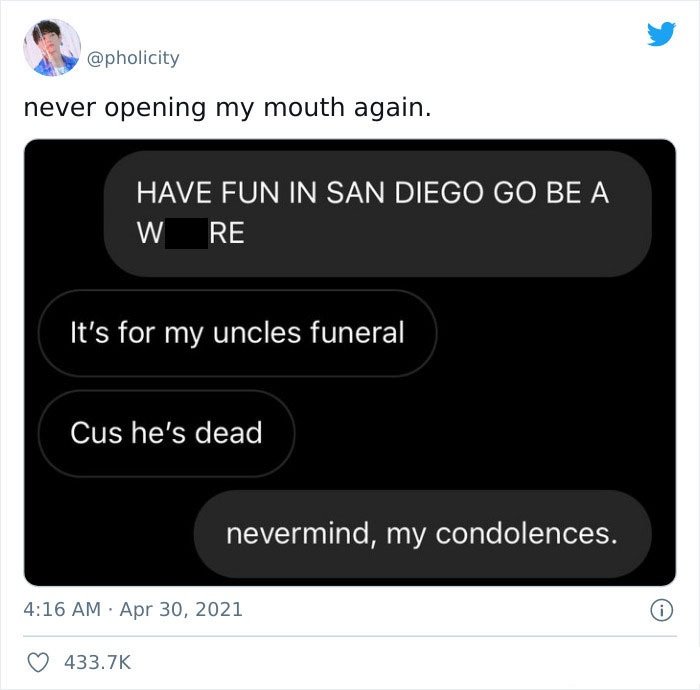Click the word 'condolences' in last message
This screenshot has height=690, width=700.
coord(523,533)
